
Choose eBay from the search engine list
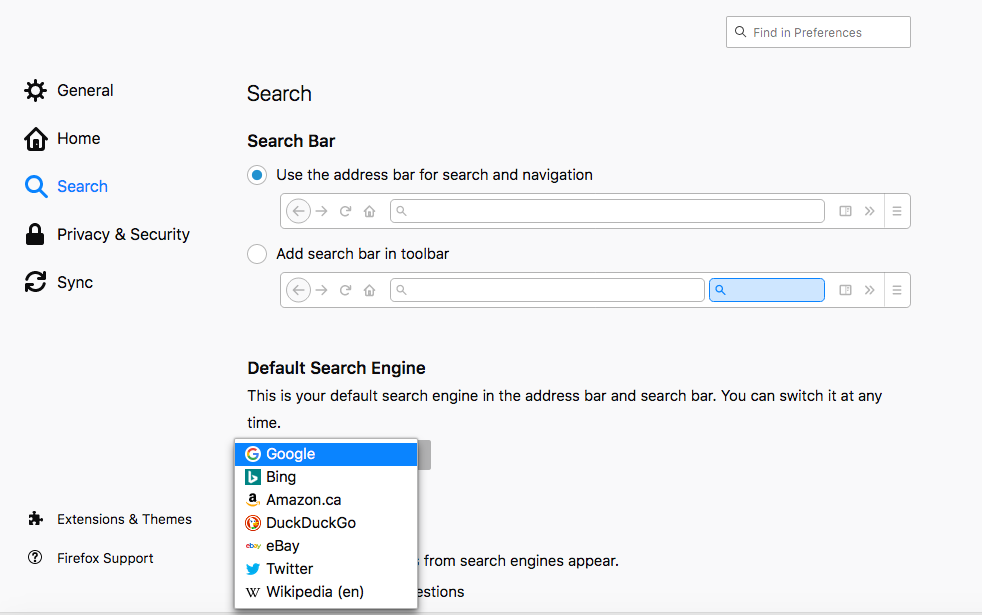326,546
